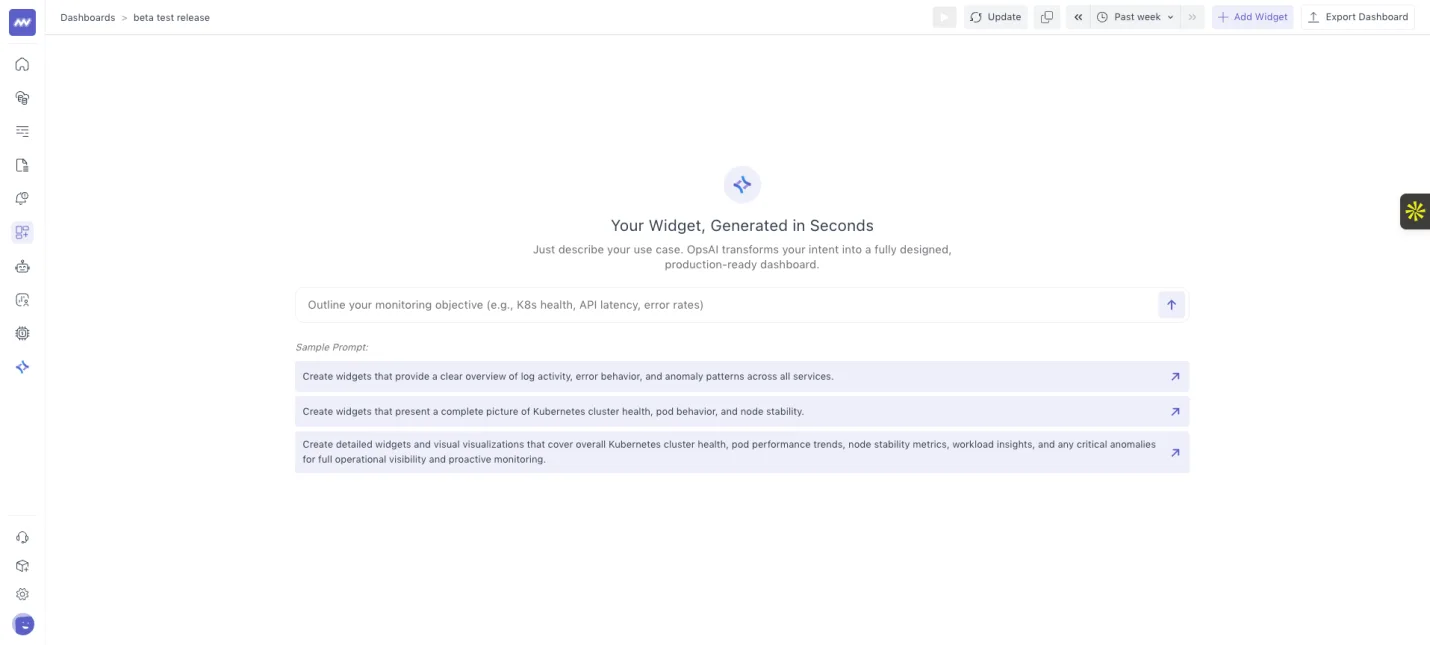
Task: Go to Dashboards in the breadcrumb
Action: 87,17
